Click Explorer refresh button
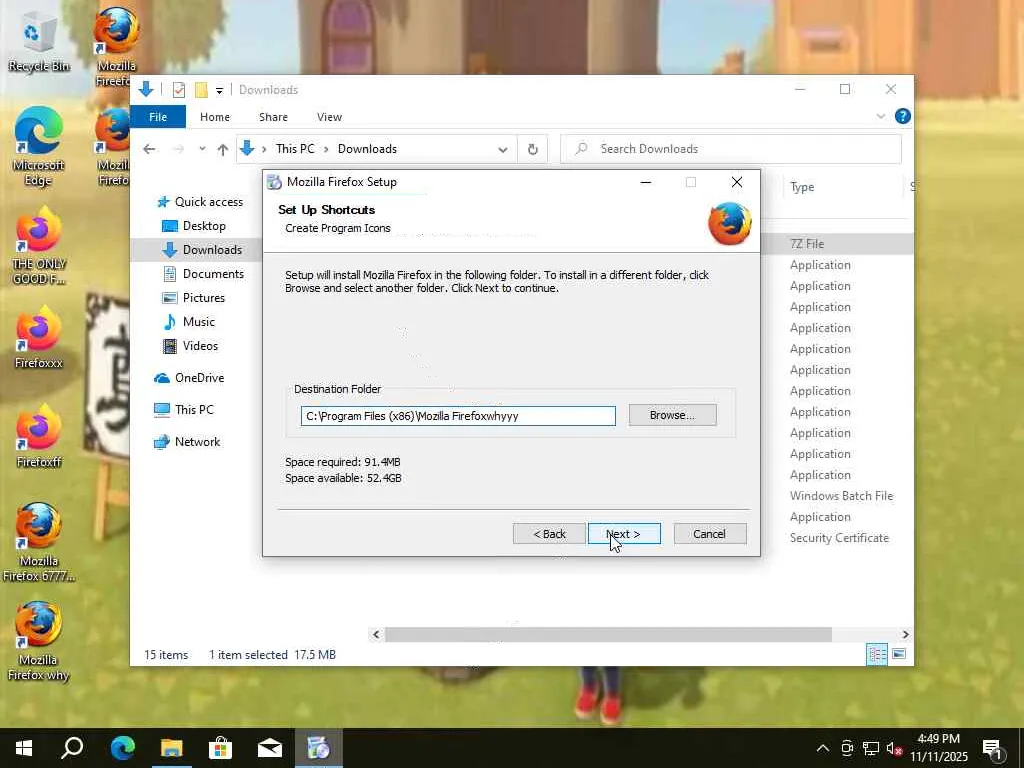This screenshot has width=1024, height=768. point(533,149)
